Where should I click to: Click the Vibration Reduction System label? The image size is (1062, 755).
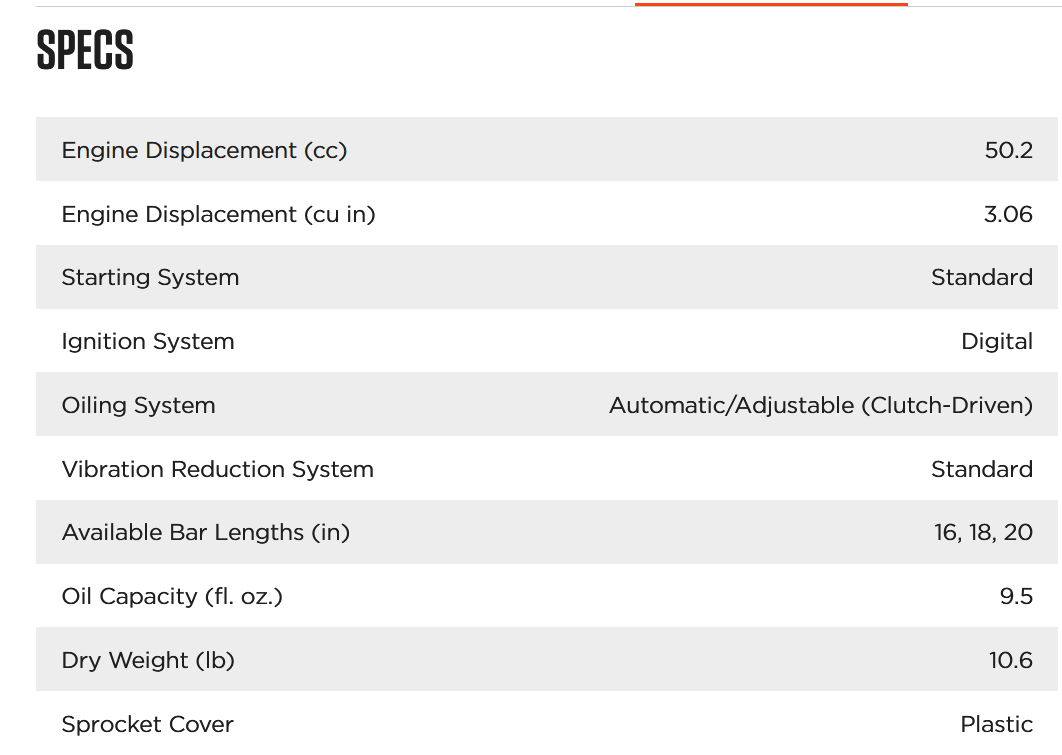[x=217, y=469]
